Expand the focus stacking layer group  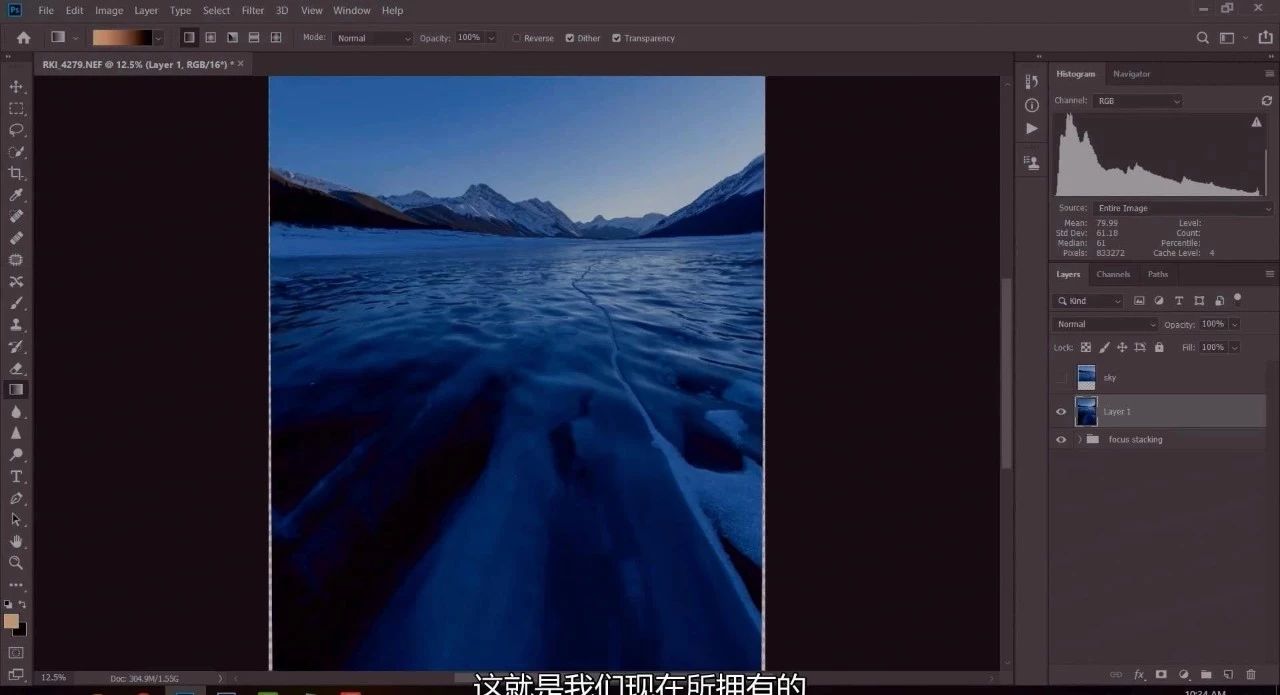[1079, 439]
